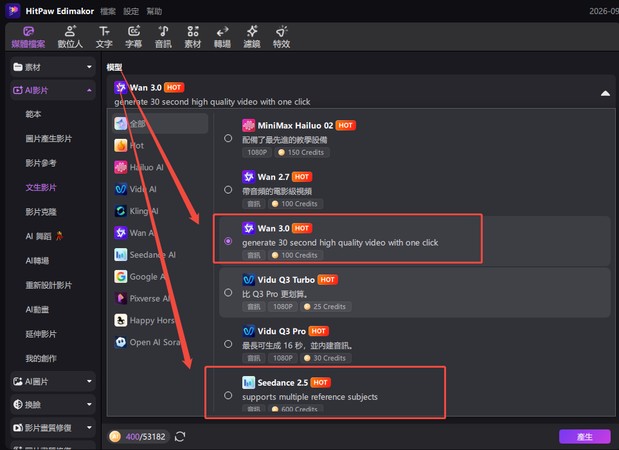619x450 pixels.
Task: Expand the 素材 sidebar section
Action: click(x=53, y=67)
